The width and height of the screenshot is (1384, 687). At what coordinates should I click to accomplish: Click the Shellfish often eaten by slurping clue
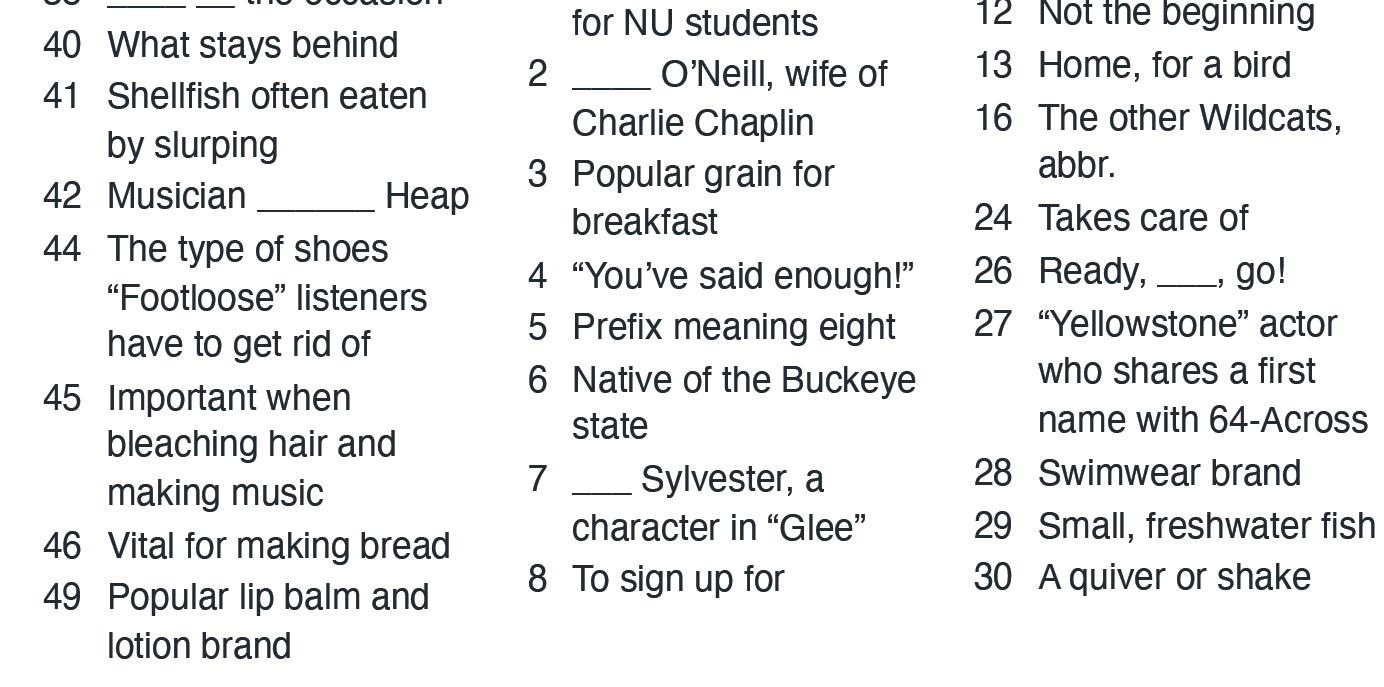click(235, 120)
